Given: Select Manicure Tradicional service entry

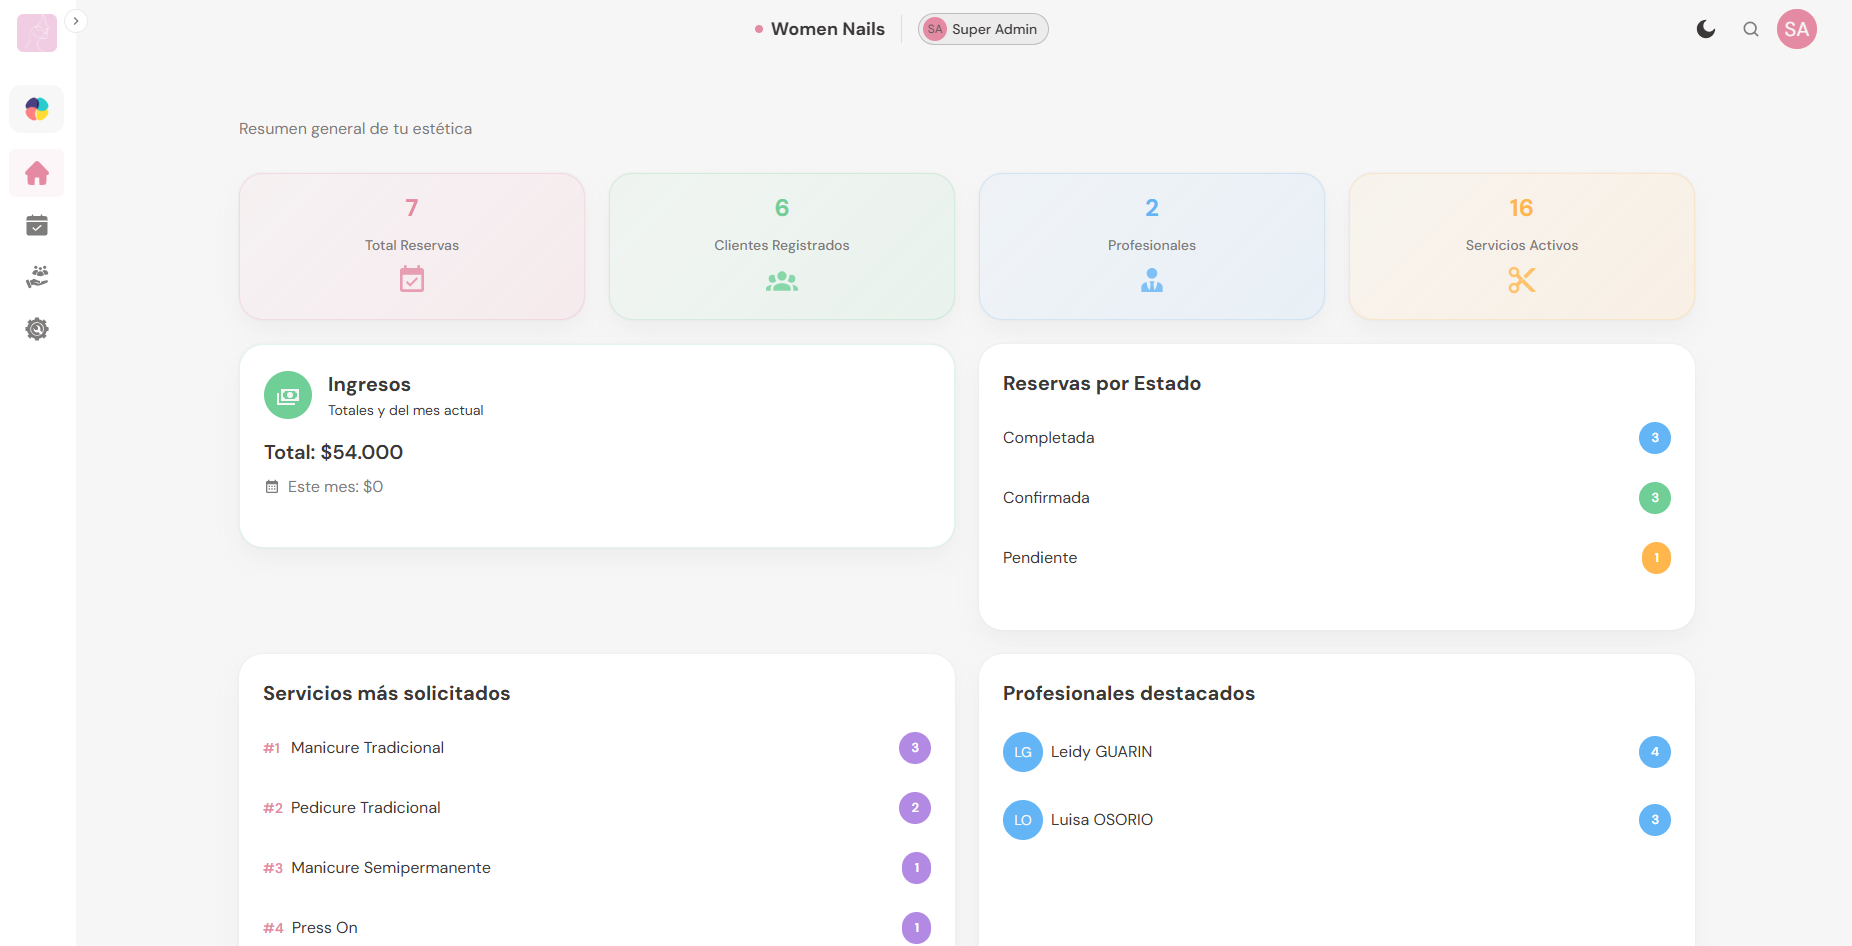Looking at the screenshot, I should click(x=367, y=748).
